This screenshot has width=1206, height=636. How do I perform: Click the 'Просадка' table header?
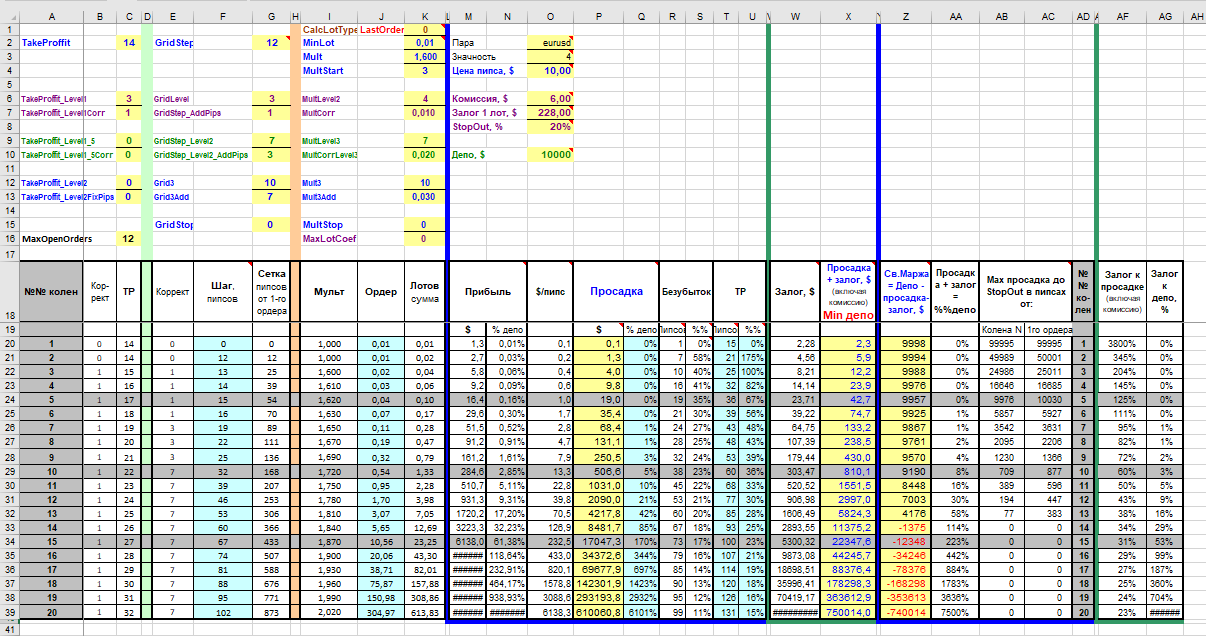point(616,291)
